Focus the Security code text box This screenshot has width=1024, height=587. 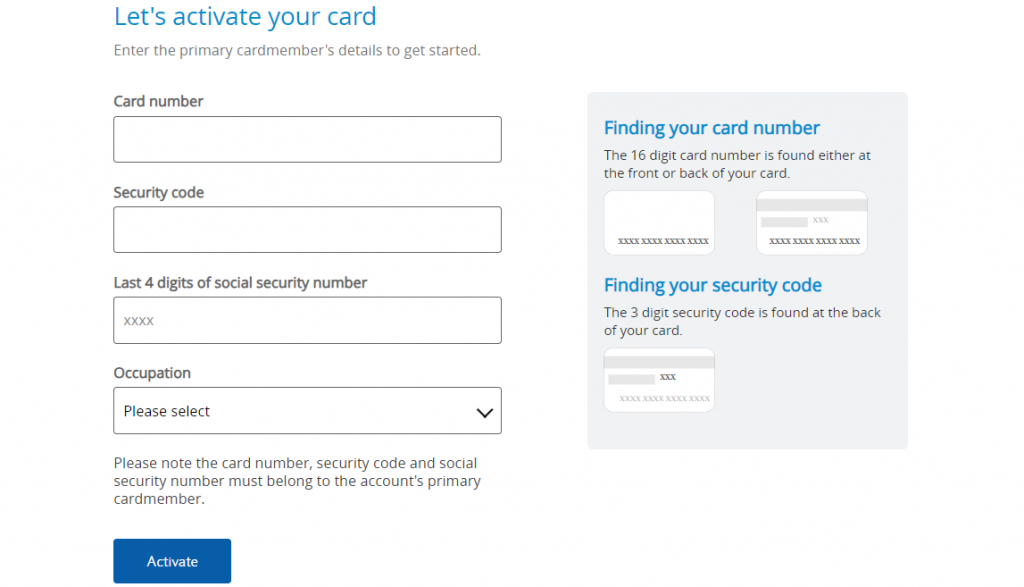click(307, 230)
